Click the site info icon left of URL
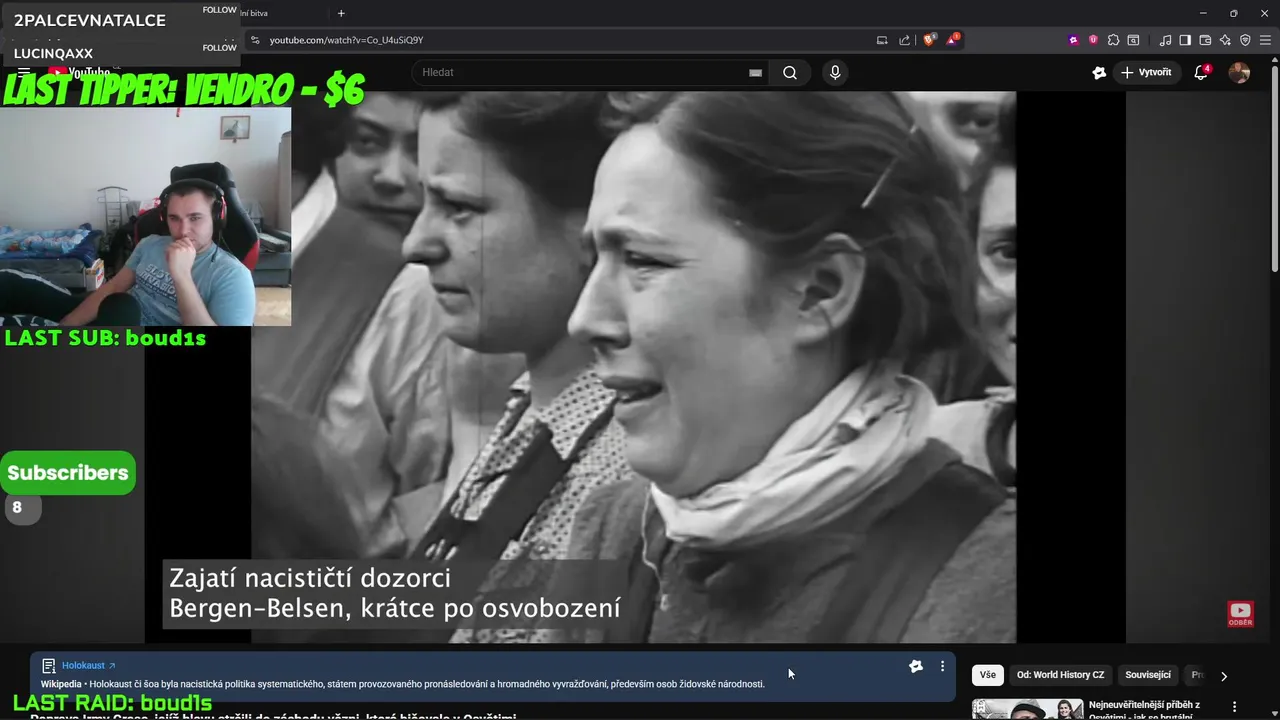The image size is (1280, 720). point(255,40)
